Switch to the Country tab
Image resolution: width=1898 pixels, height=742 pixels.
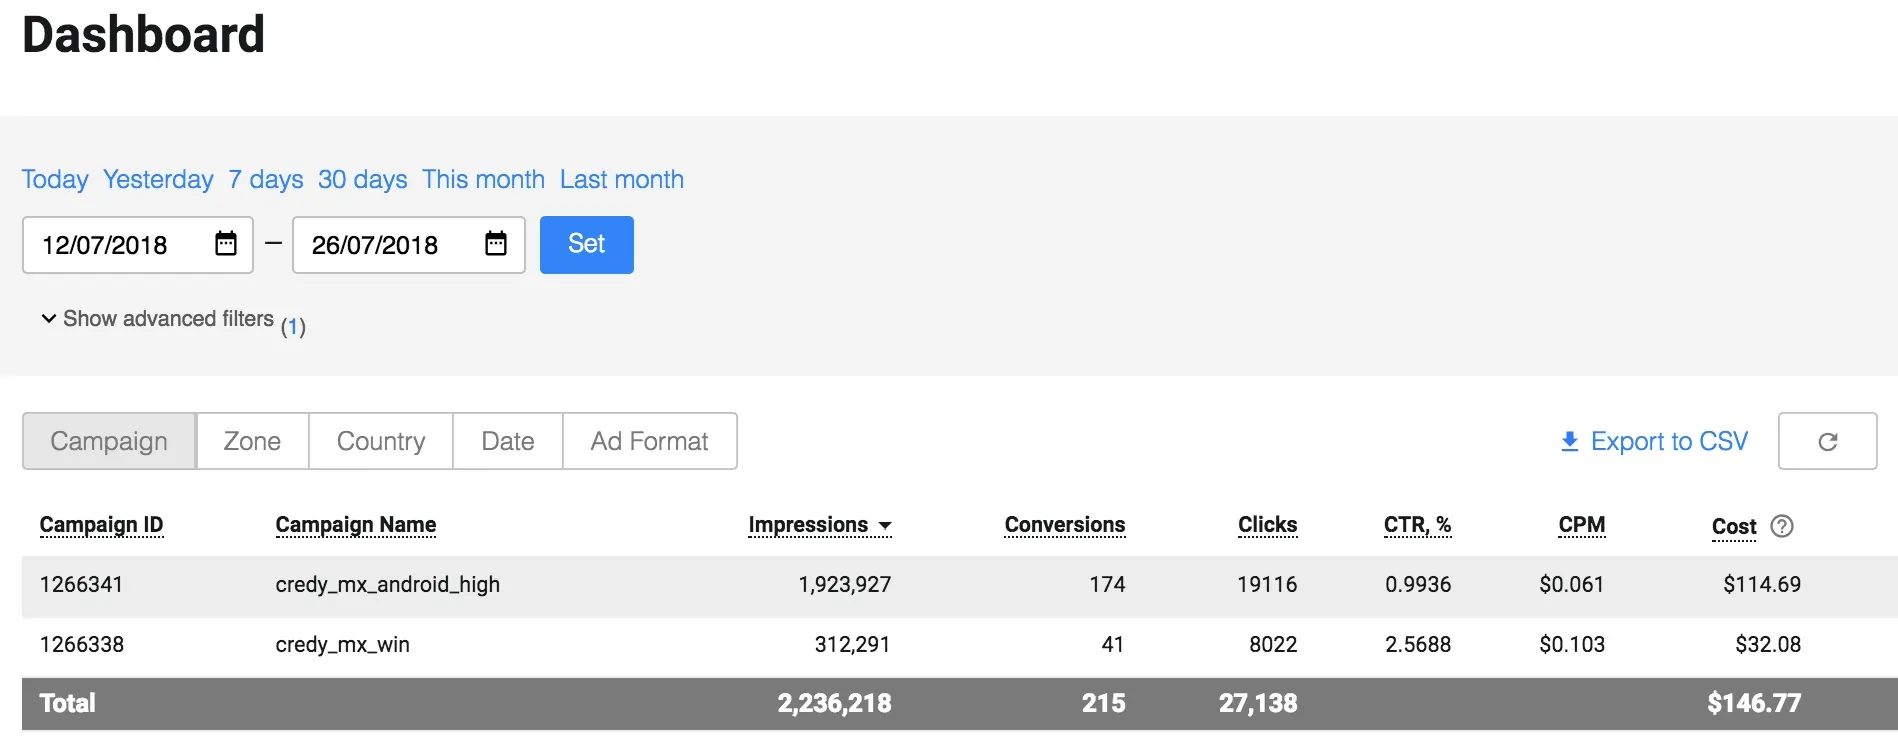[x=381, y=441]
